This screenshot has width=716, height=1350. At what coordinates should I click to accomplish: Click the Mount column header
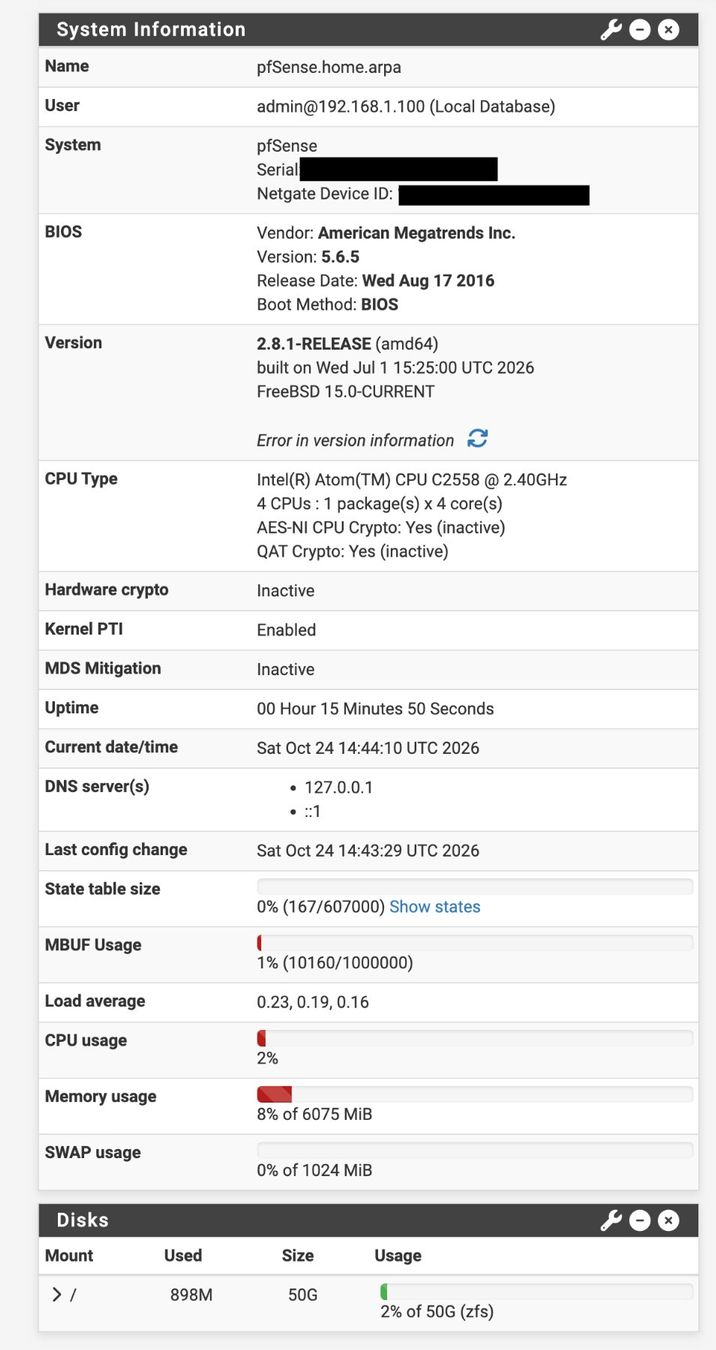coord(69,1256)
